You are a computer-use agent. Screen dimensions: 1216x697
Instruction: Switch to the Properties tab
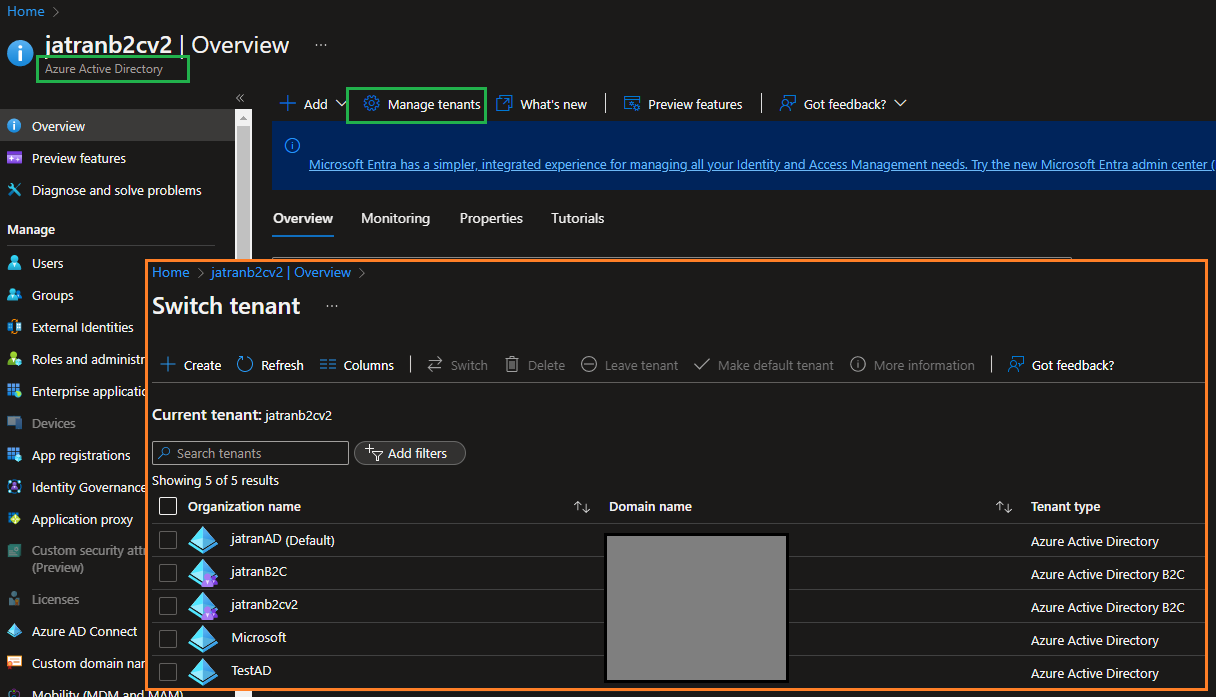tap(491, 218)
